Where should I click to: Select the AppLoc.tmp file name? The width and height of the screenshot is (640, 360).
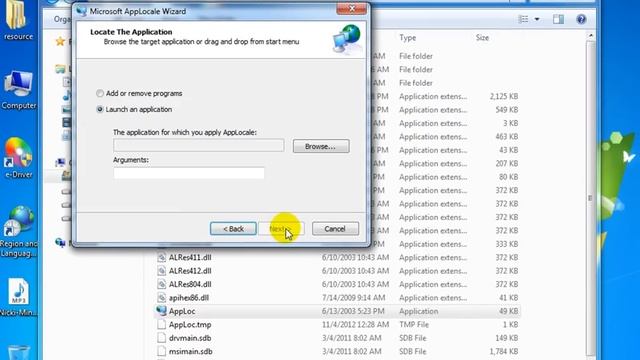[x=190, y=325]
